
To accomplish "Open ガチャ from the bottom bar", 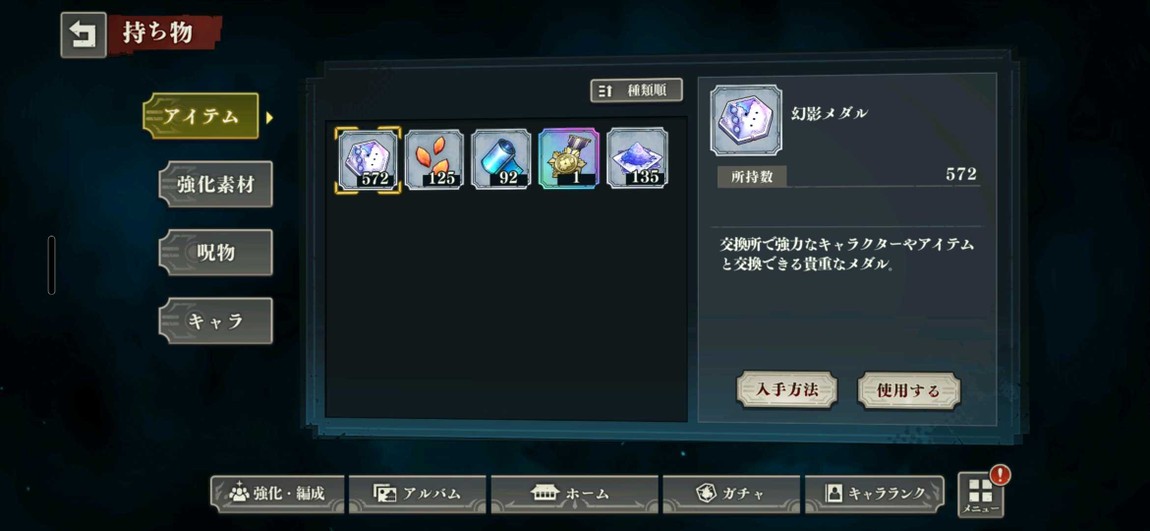I will pos(731,494).
